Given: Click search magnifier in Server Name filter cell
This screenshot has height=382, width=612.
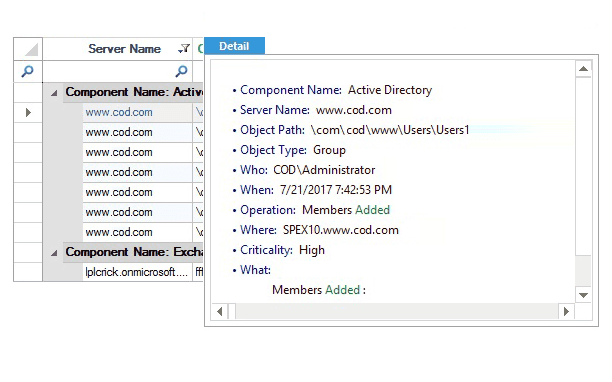Looking at the screenshot, I should click(181, 71).
